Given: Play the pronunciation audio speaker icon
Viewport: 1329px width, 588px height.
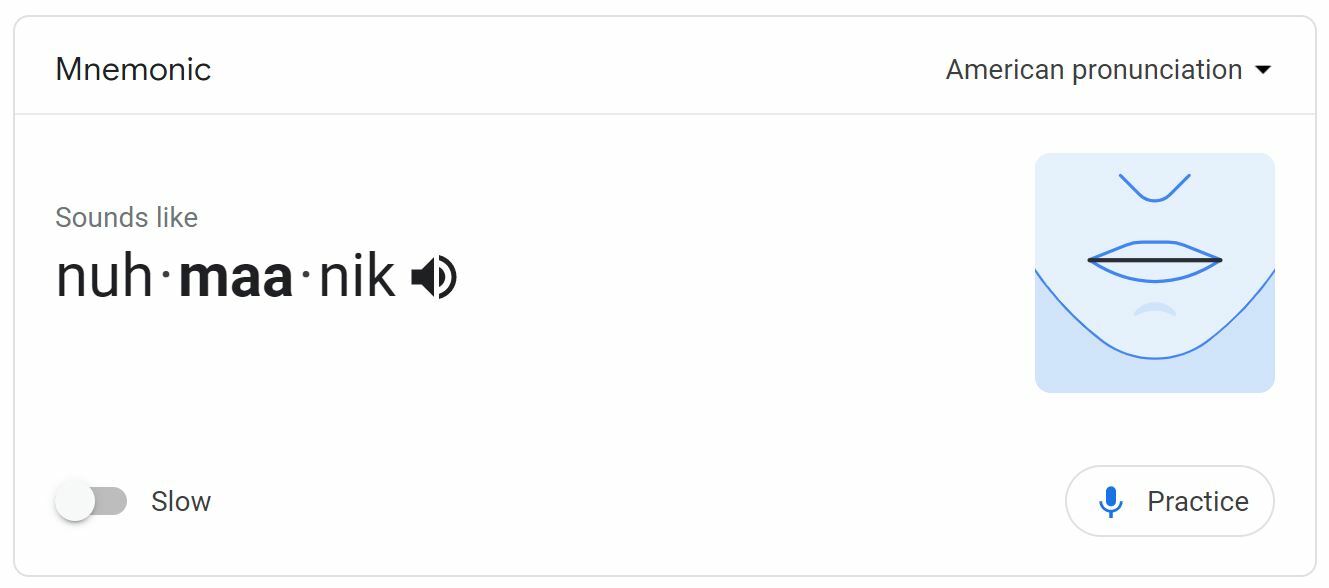Looking at the screenshot, I should tap(434, 277).
